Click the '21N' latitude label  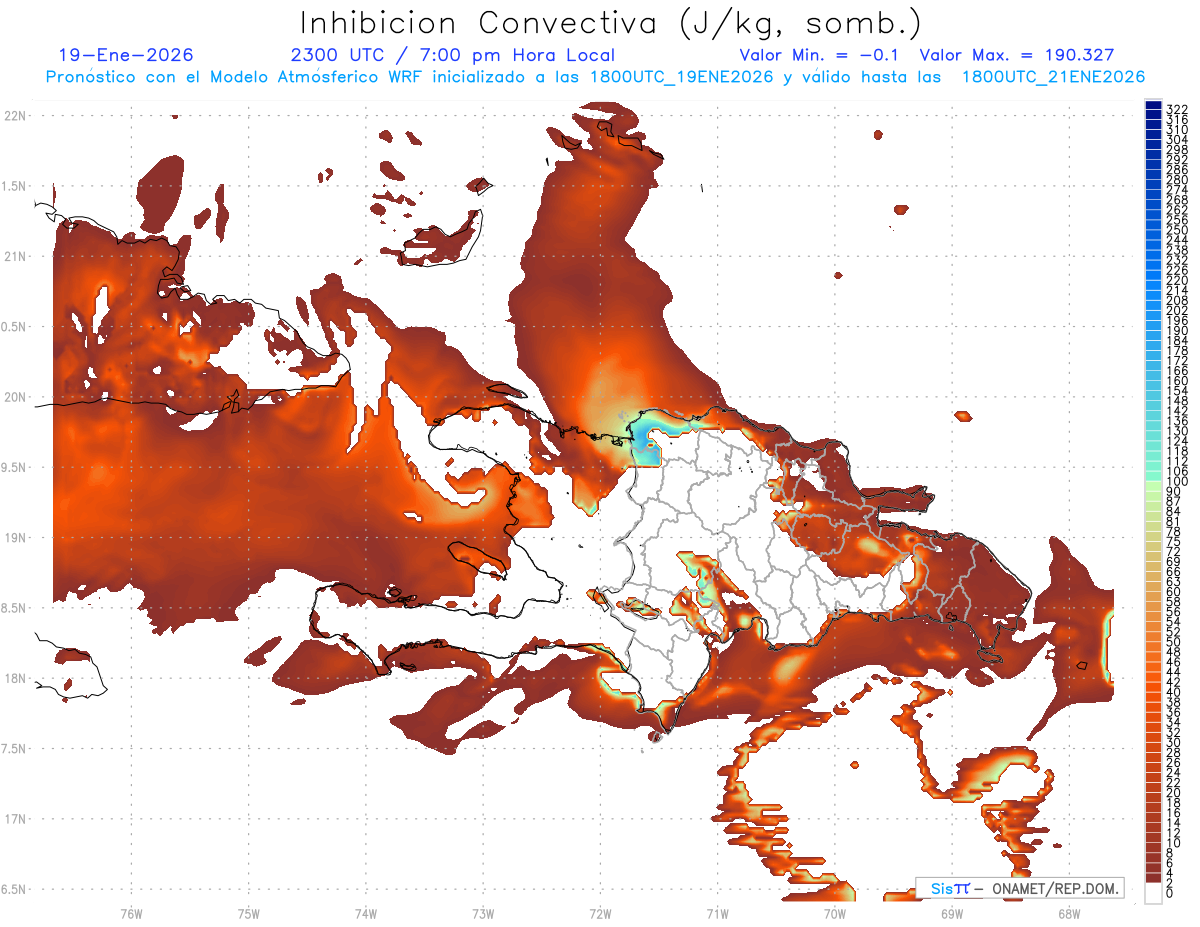(x=14, y=256)
